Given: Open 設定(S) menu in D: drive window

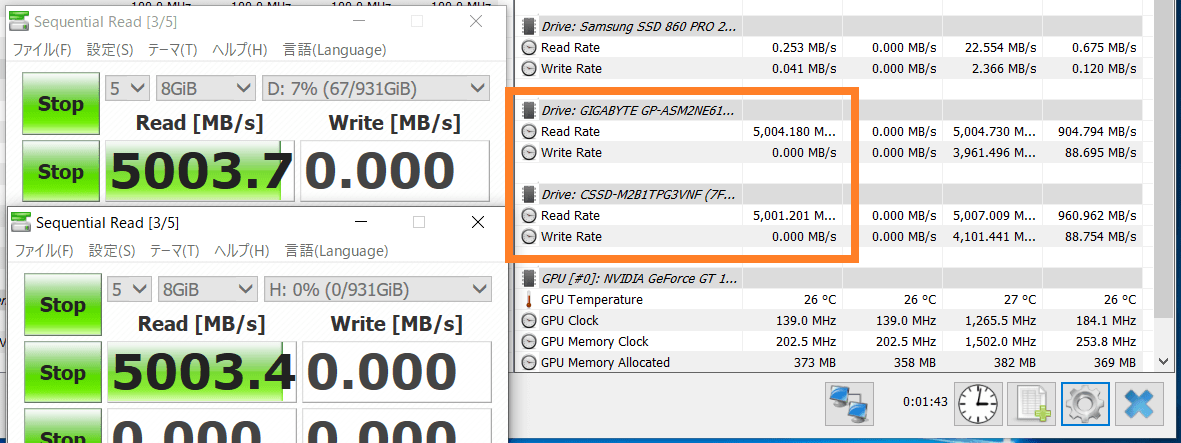Looking at the screenshot, I should coord(110,50).
